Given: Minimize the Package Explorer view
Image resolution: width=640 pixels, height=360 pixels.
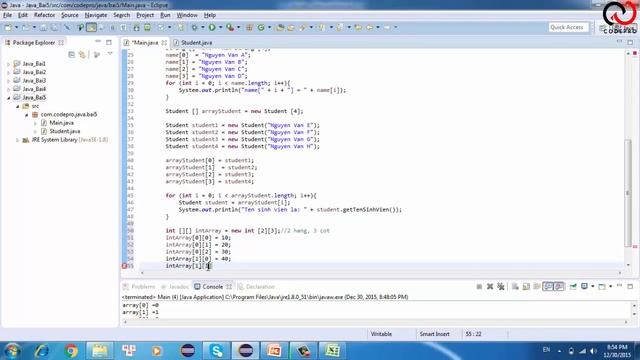Looking at the screenshot, I should [98, 42].
